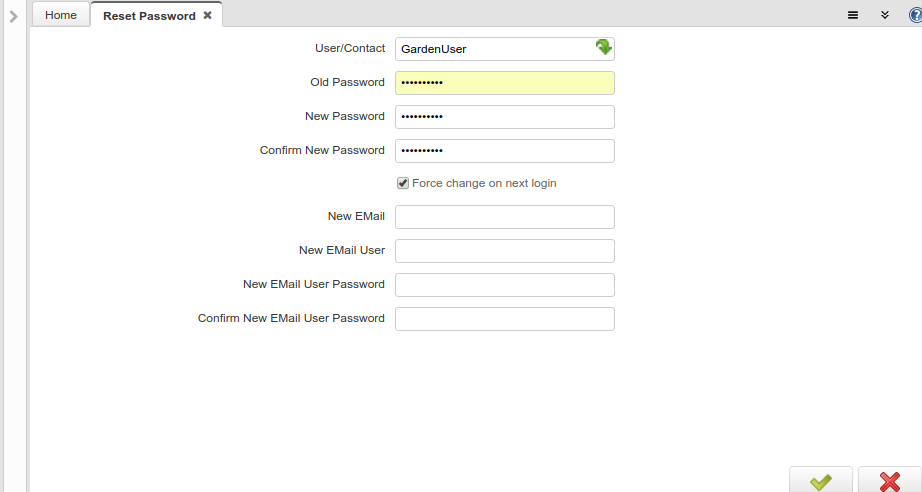The height and width of the screenshot is (492, 922).
Task: Select the Reset Password tab
Action: pos(149,16)
